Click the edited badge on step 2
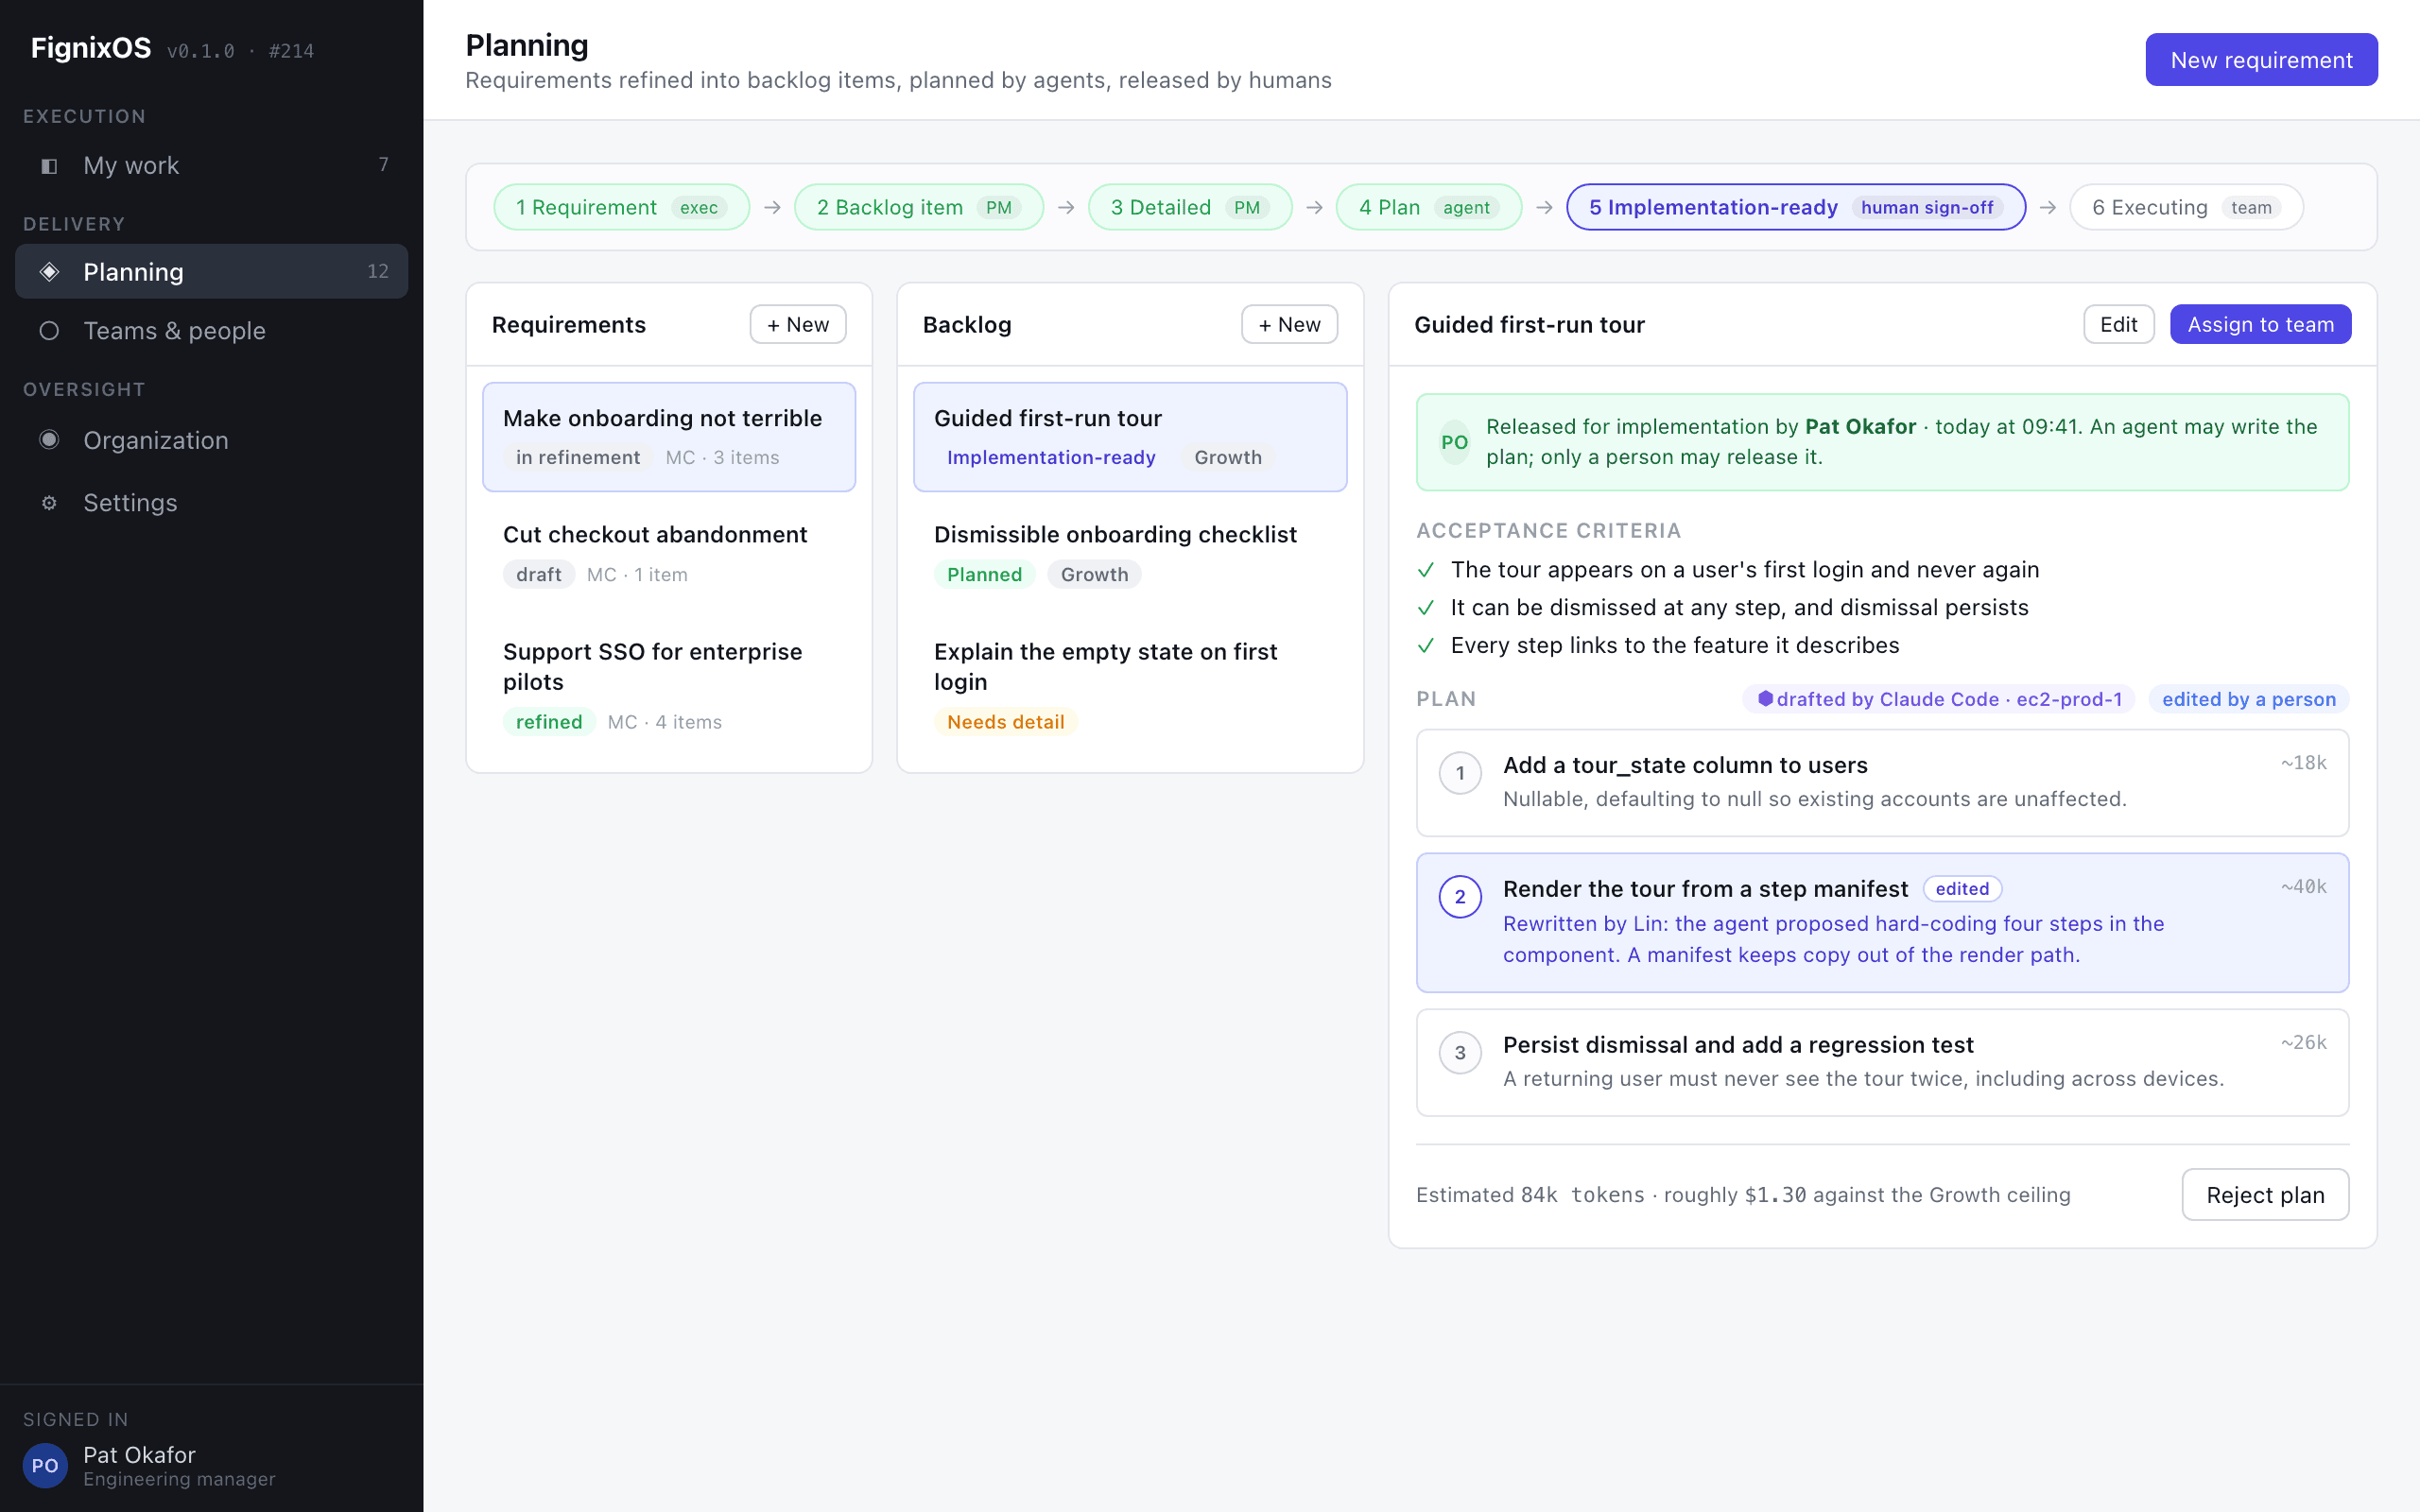This screenshot has height=1512, width=2420. [x=1962, y=889]
